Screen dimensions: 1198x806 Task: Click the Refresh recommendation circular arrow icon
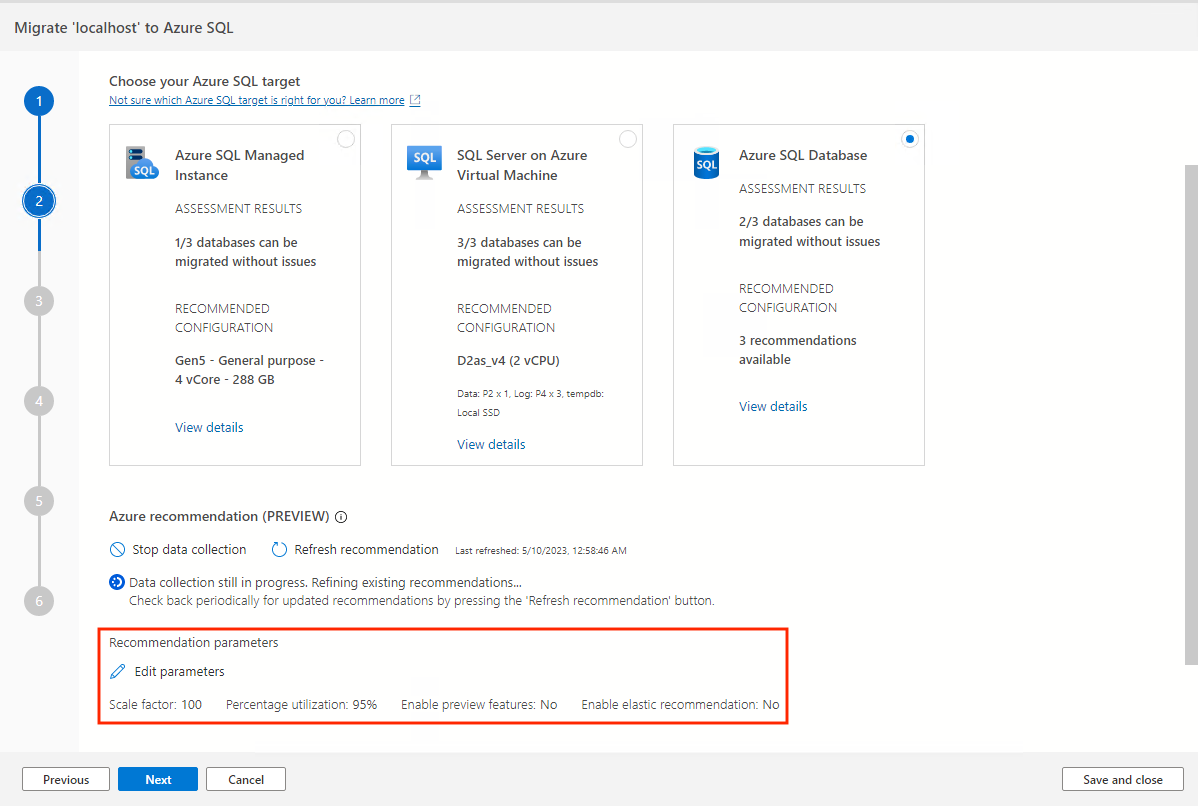point(280,550)
